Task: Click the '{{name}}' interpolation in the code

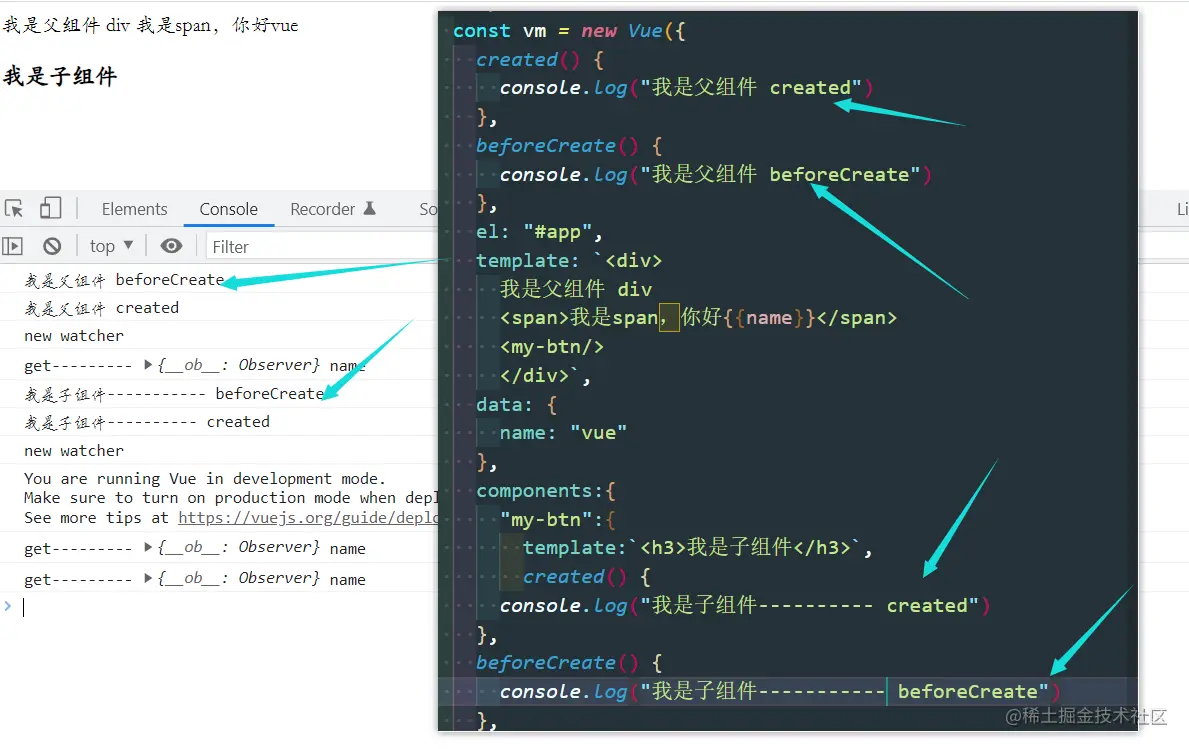Action: (768, 318)
